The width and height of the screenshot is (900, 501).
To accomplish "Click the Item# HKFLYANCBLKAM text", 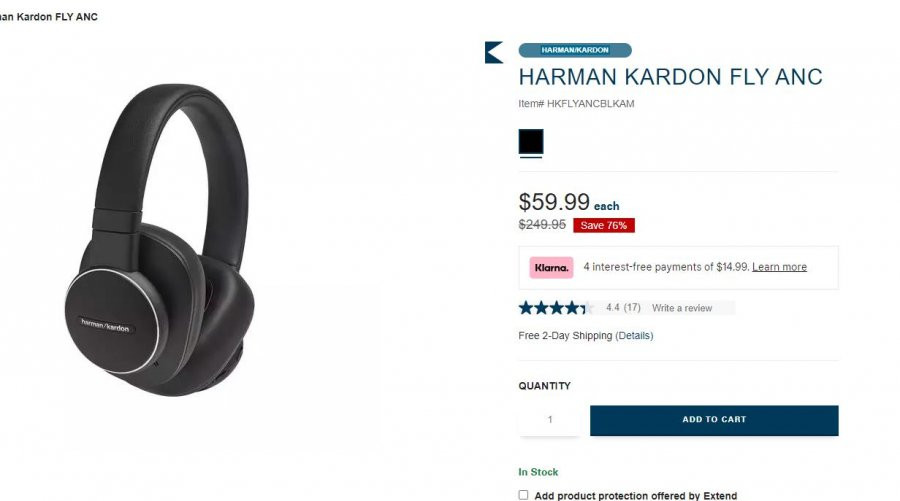I will (576, 104).
